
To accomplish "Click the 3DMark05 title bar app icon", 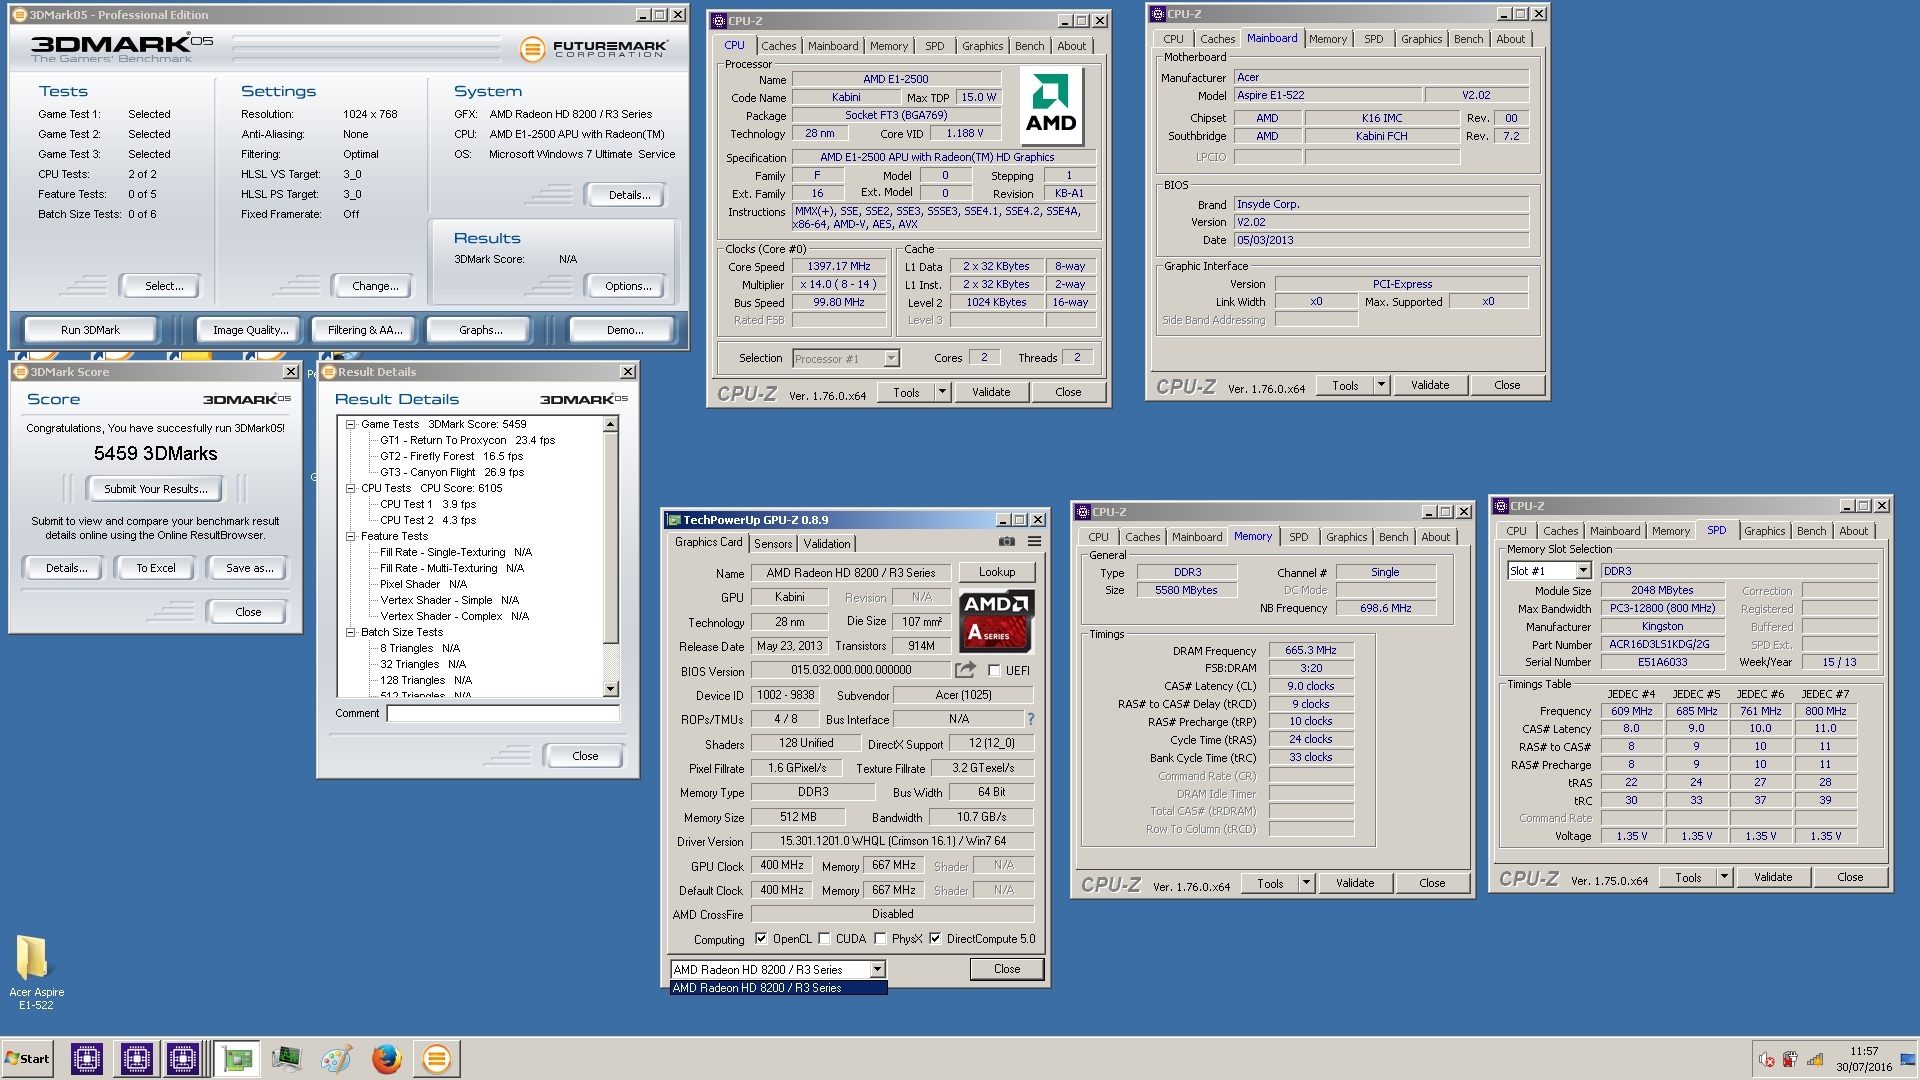I will pos(19,15).
